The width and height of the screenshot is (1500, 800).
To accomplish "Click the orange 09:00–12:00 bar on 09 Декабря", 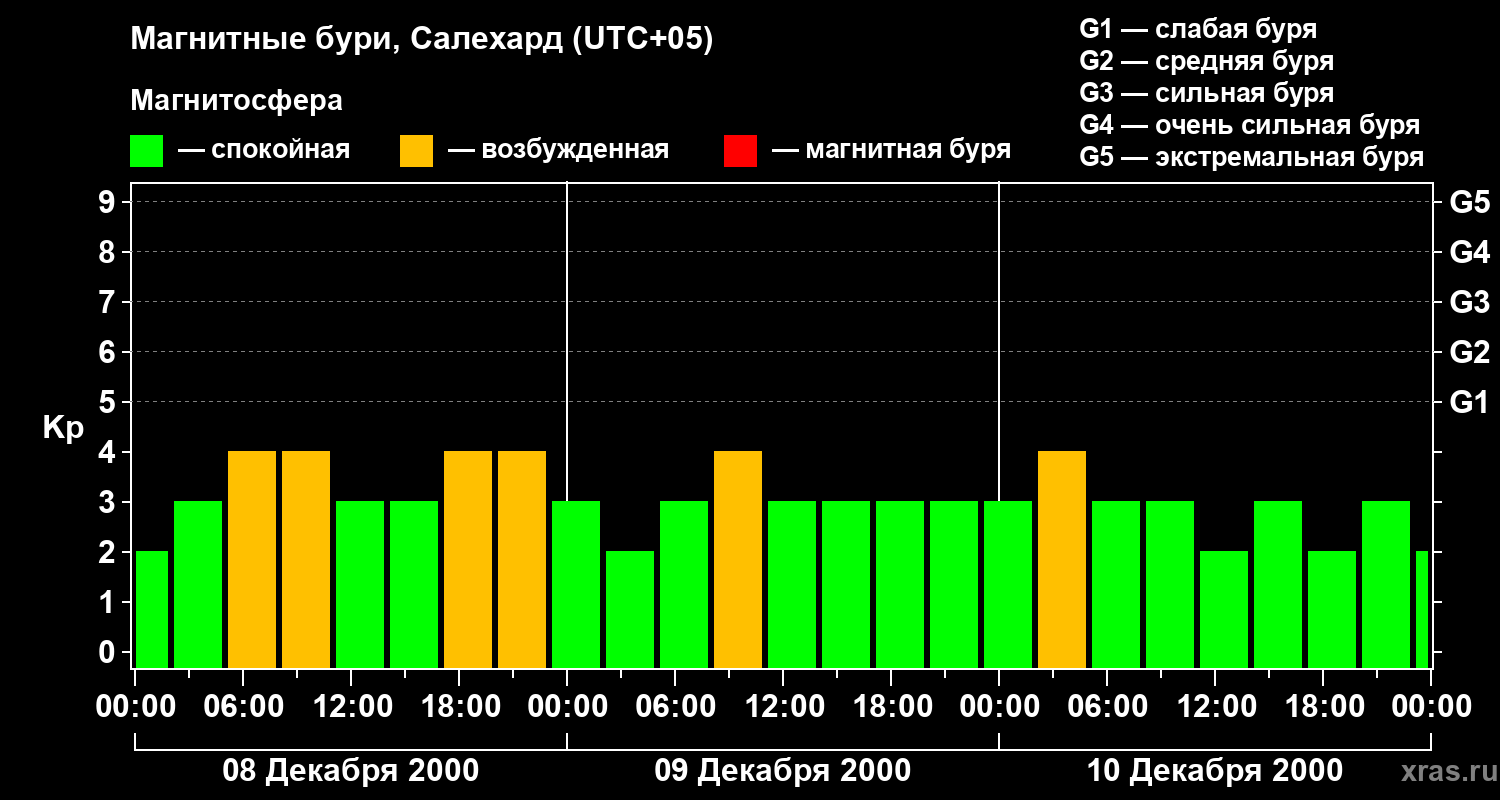I will tap(738, 559).
